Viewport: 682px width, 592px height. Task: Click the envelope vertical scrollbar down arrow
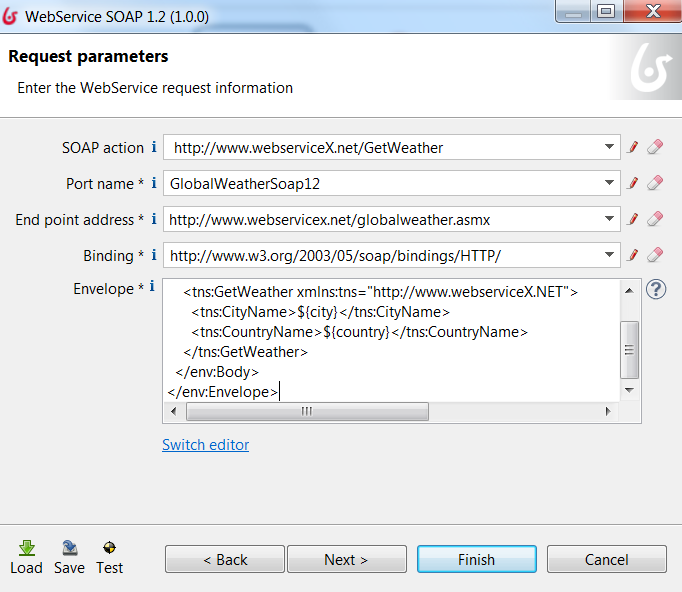tap(629, 390)
